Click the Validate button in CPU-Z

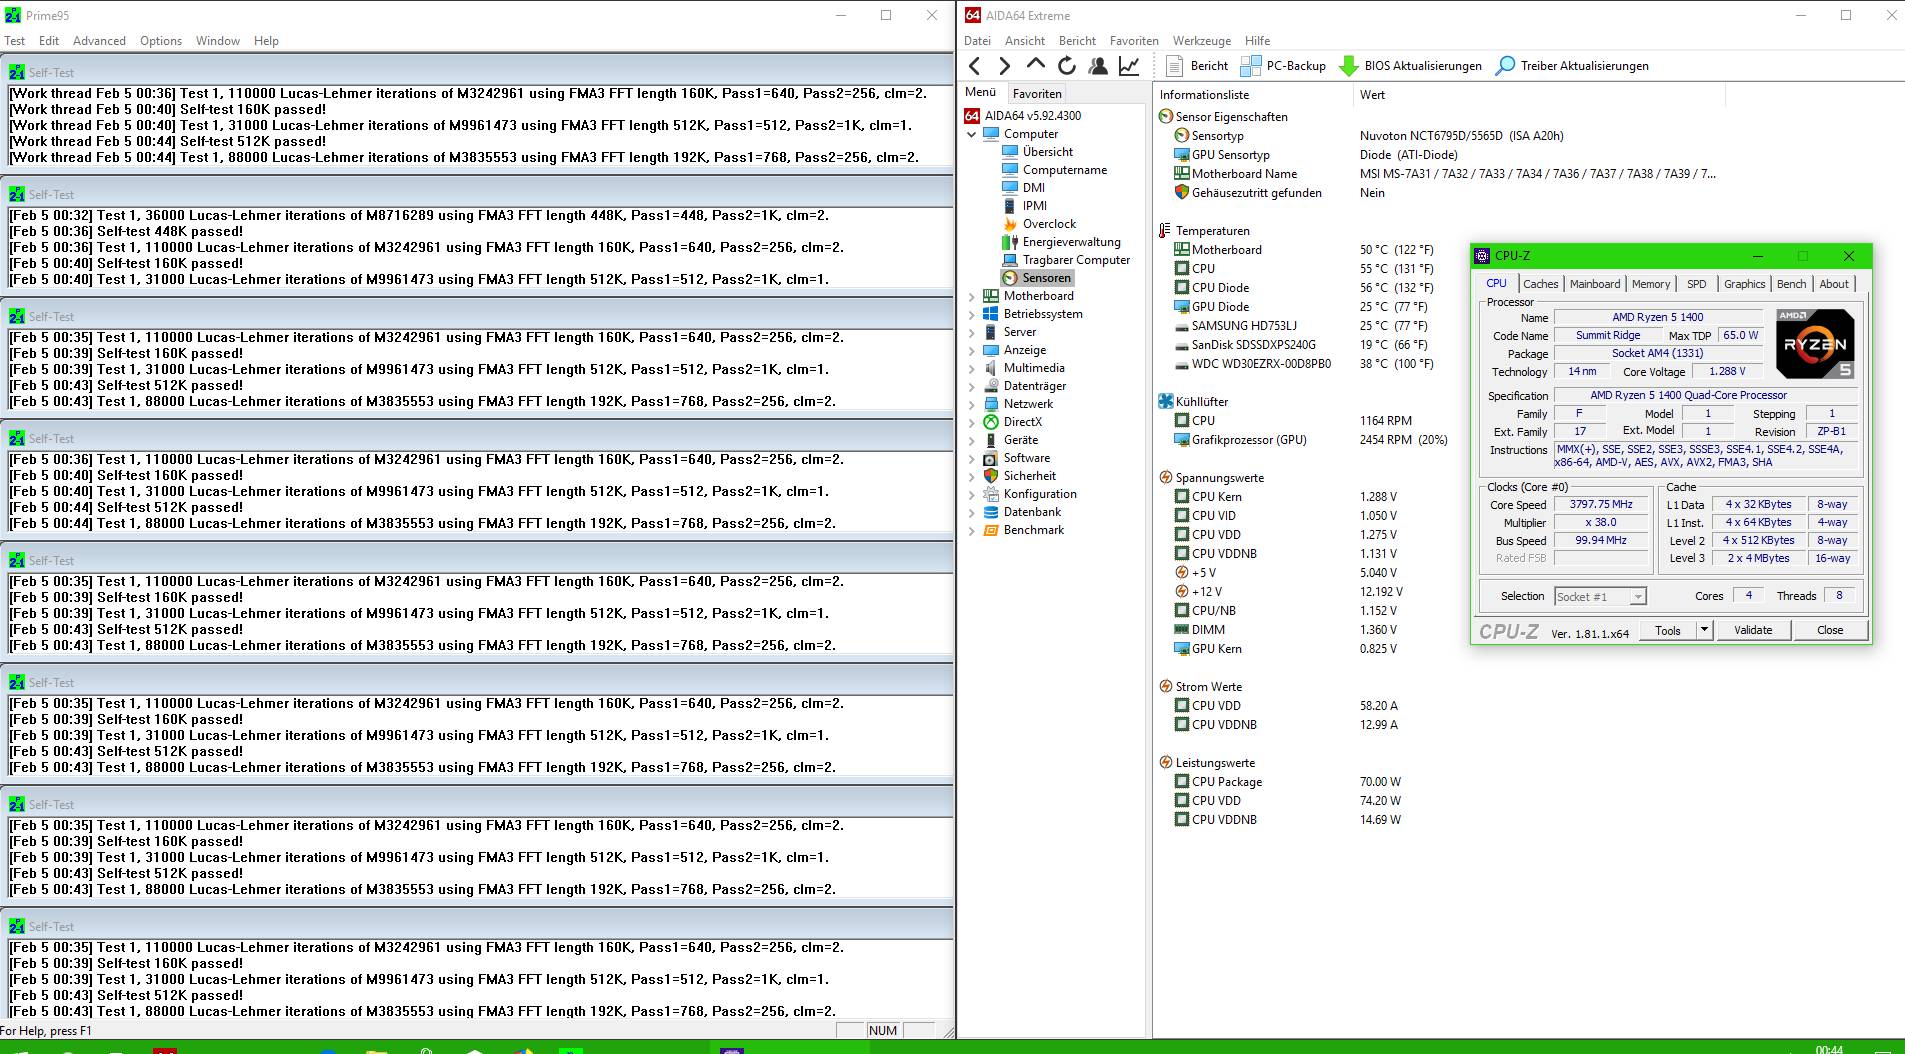pyautogui.click(x=1753, y=630)
